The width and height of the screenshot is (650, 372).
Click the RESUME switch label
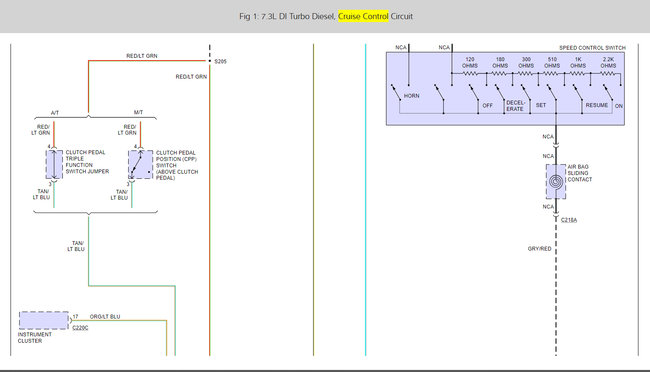(x=597, y=105)
